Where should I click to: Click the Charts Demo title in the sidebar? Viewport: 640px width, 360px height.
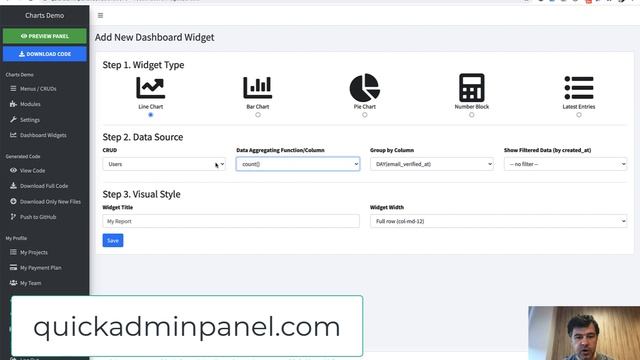[x=44, y=16]
